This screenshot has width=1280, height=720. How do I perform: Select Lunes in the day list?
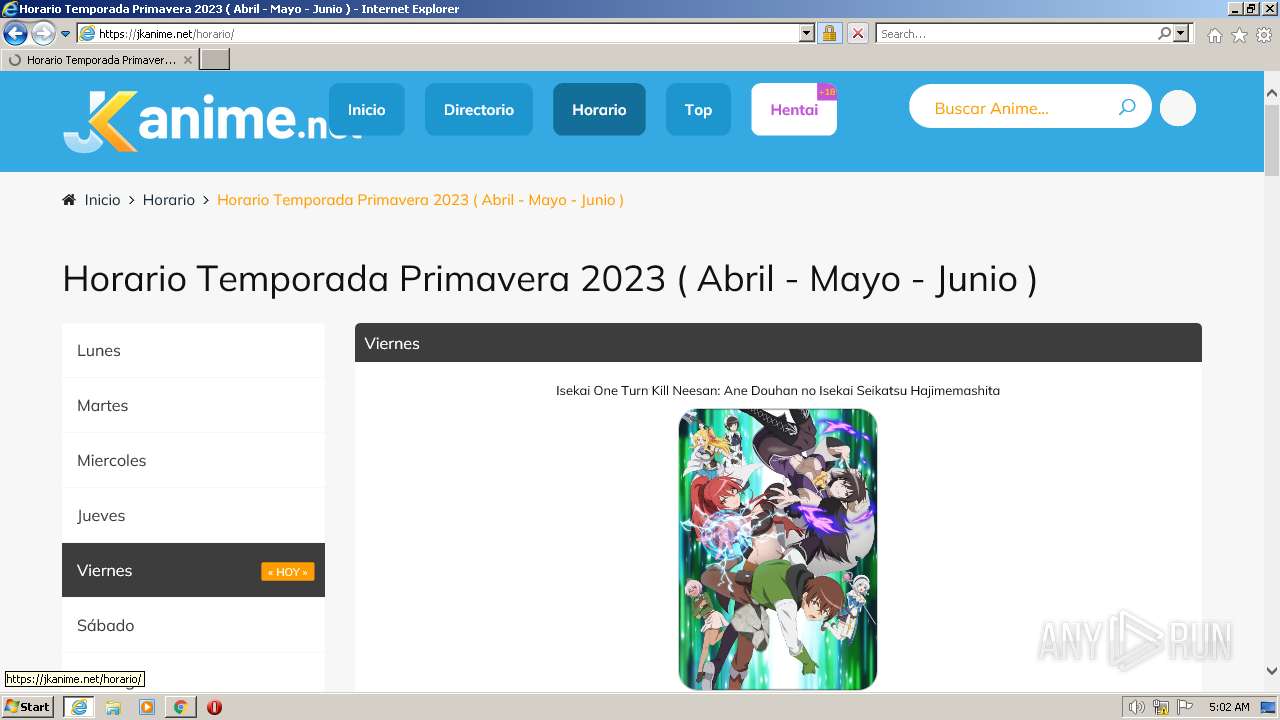click(x=193, y=350)
